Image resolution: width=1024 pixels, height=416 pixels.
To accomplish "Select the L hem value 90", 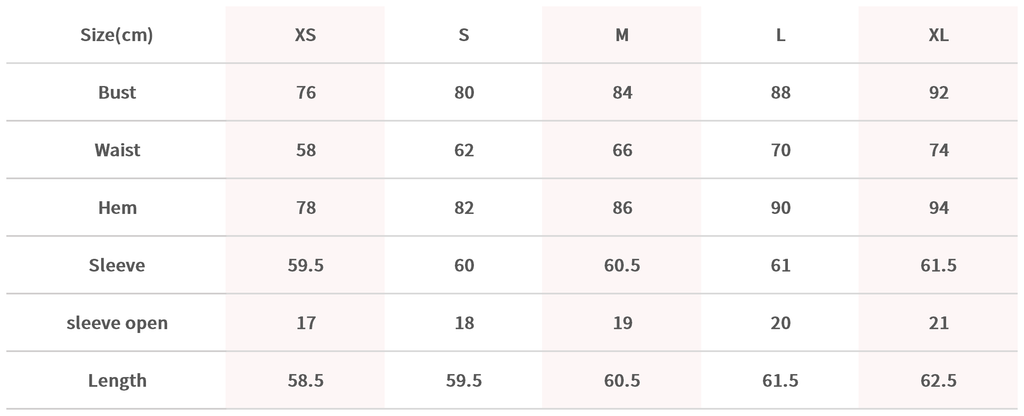I will [781, 208].
